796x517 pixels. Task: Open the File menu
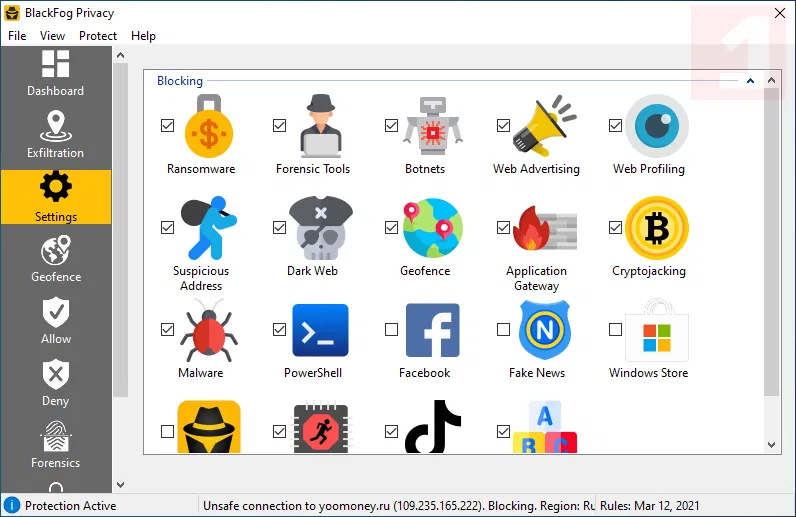(17, 36)
